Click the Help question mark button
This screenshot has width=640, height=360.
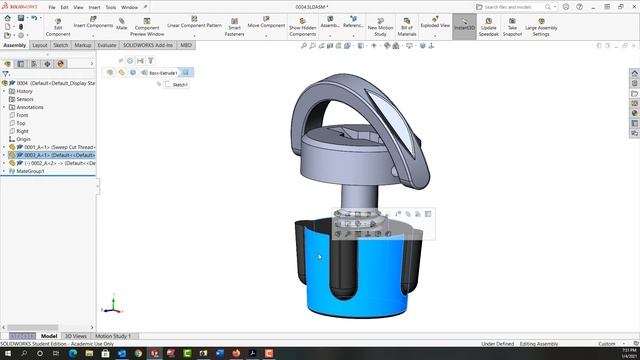pyautogui.click(x=579, y=7)
